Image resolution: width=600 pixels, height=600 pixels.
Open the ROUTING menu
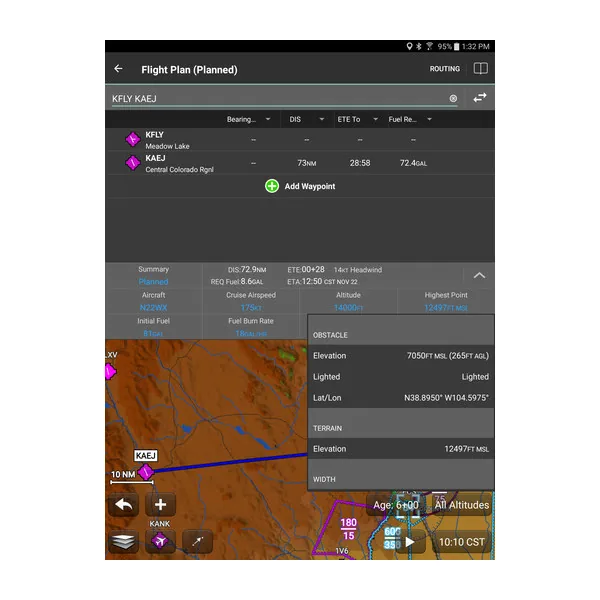tap(445, 69)
